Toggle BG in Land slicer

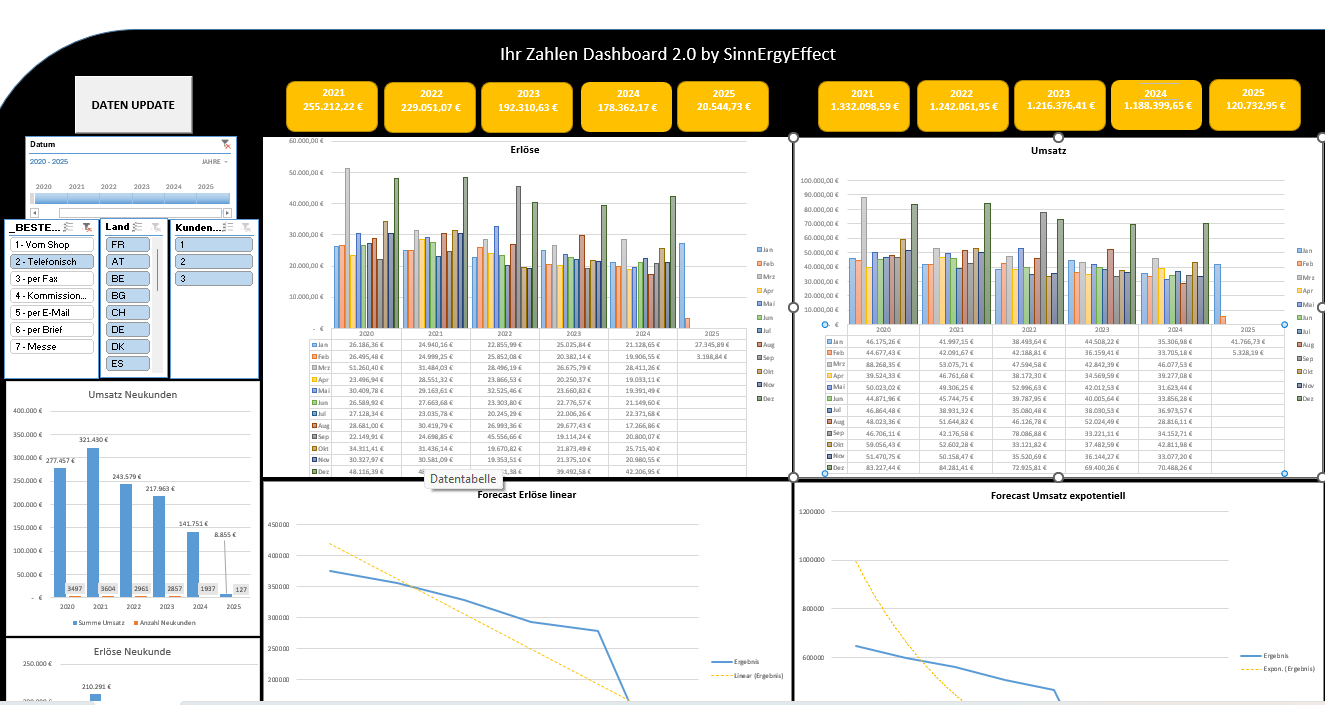[127, 295]
